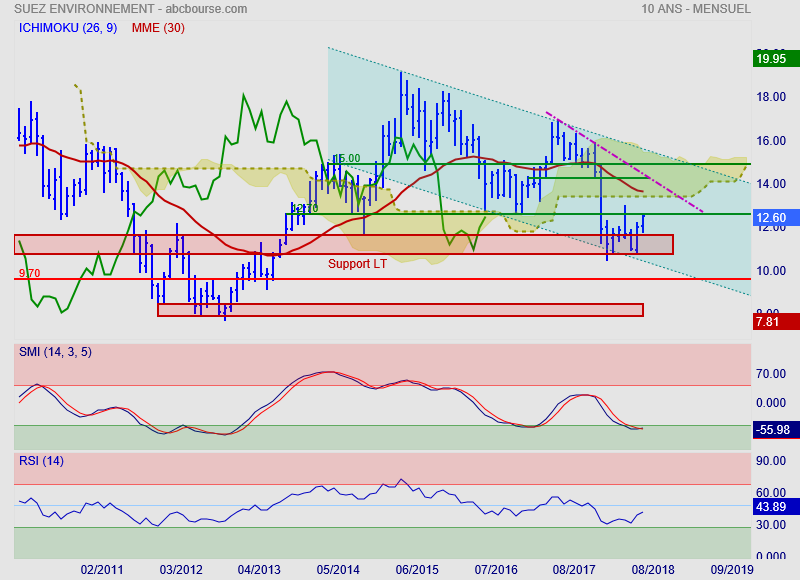Viewport: 800px width, 580px height.
Task: Click the blue 12.60 current price tag
Action: pyautogui.click(x=776, y=218)
